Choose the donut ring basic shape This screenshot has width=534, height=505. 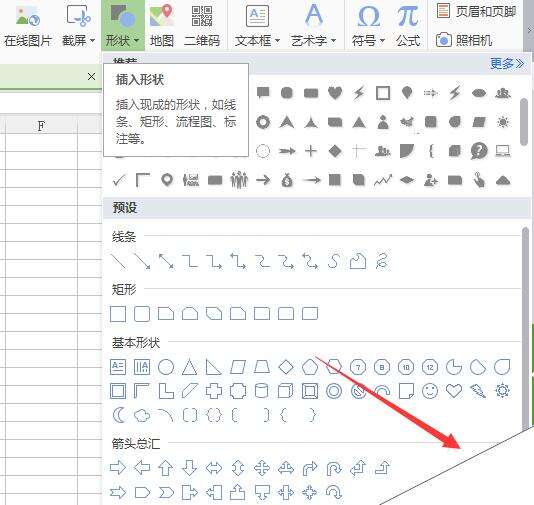click(334, 391)
